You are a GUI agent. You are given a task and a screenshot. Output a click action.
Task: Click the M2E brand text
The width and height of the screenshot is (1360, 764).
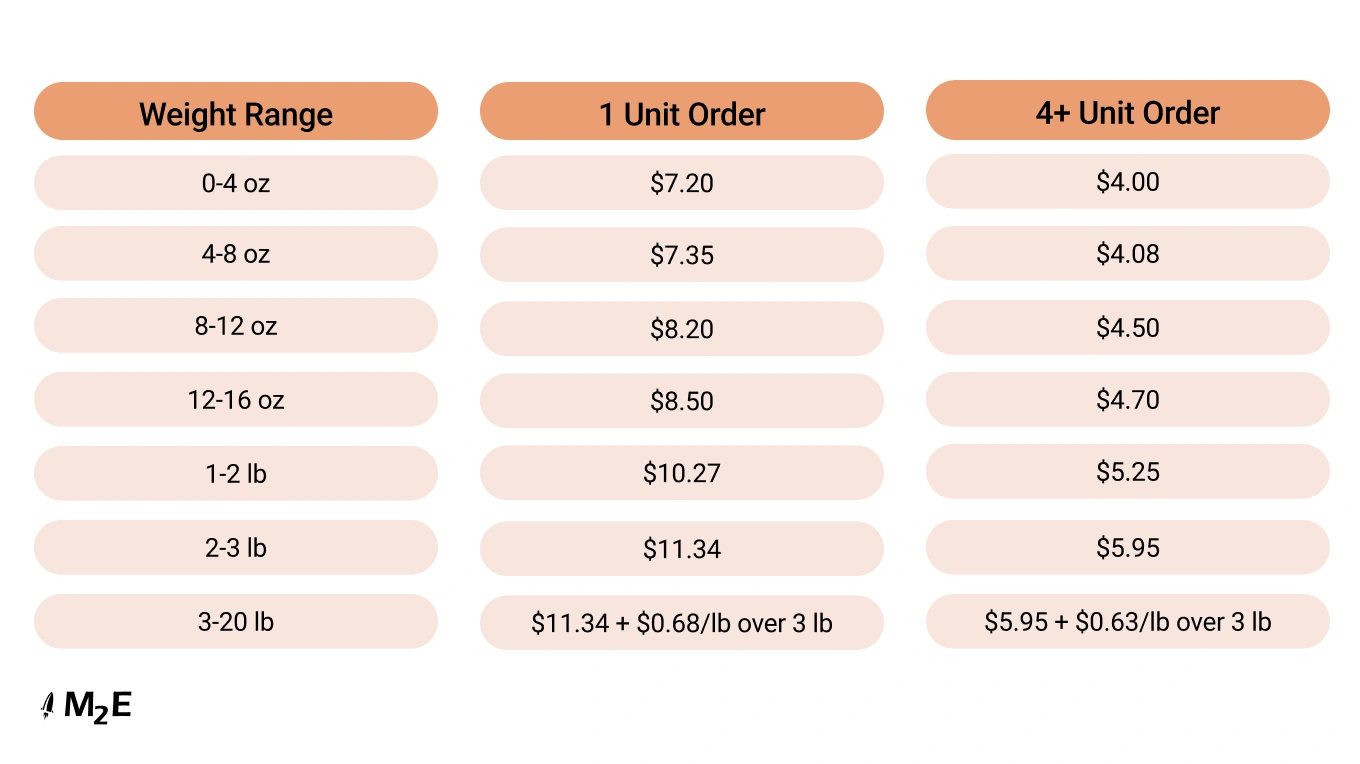[x=97, y=707]
